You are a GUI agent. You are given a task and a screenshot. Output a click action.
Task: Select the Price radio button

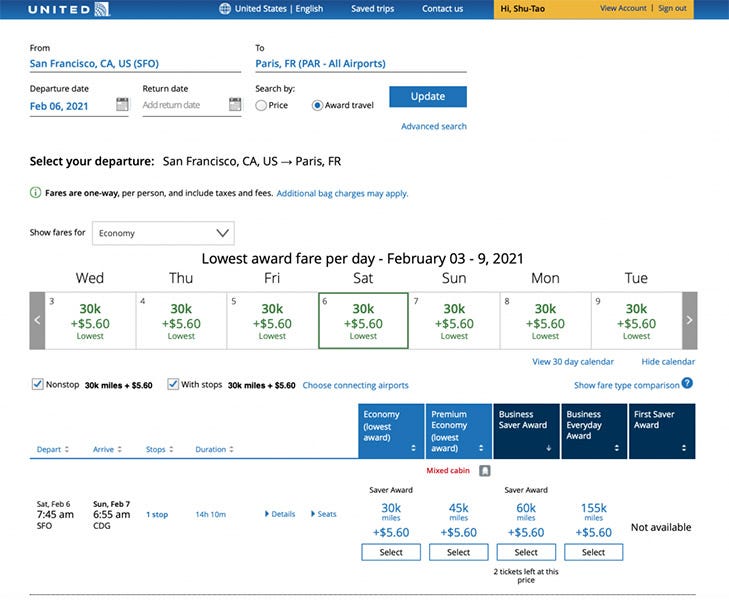(261, 105)
